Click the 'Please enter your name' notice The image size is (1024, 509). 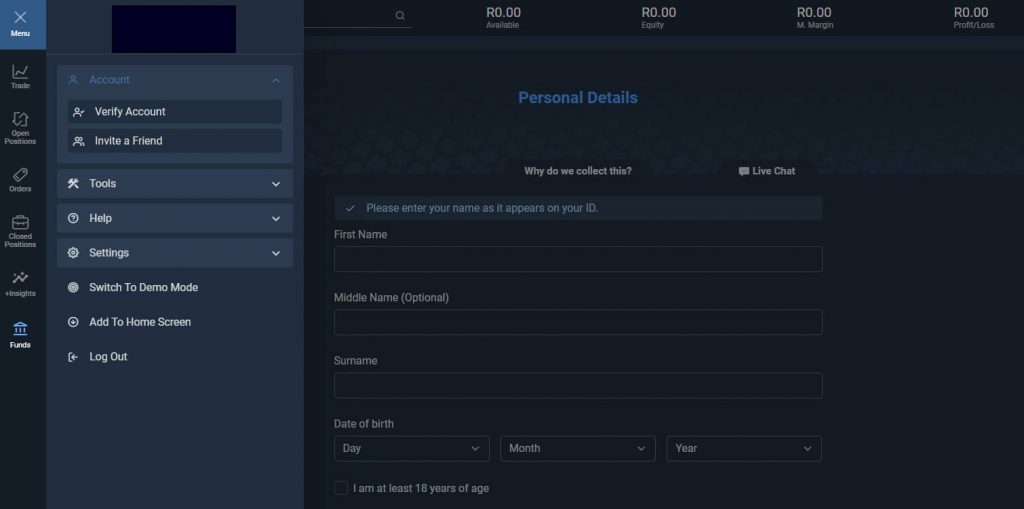pos(578,208)
